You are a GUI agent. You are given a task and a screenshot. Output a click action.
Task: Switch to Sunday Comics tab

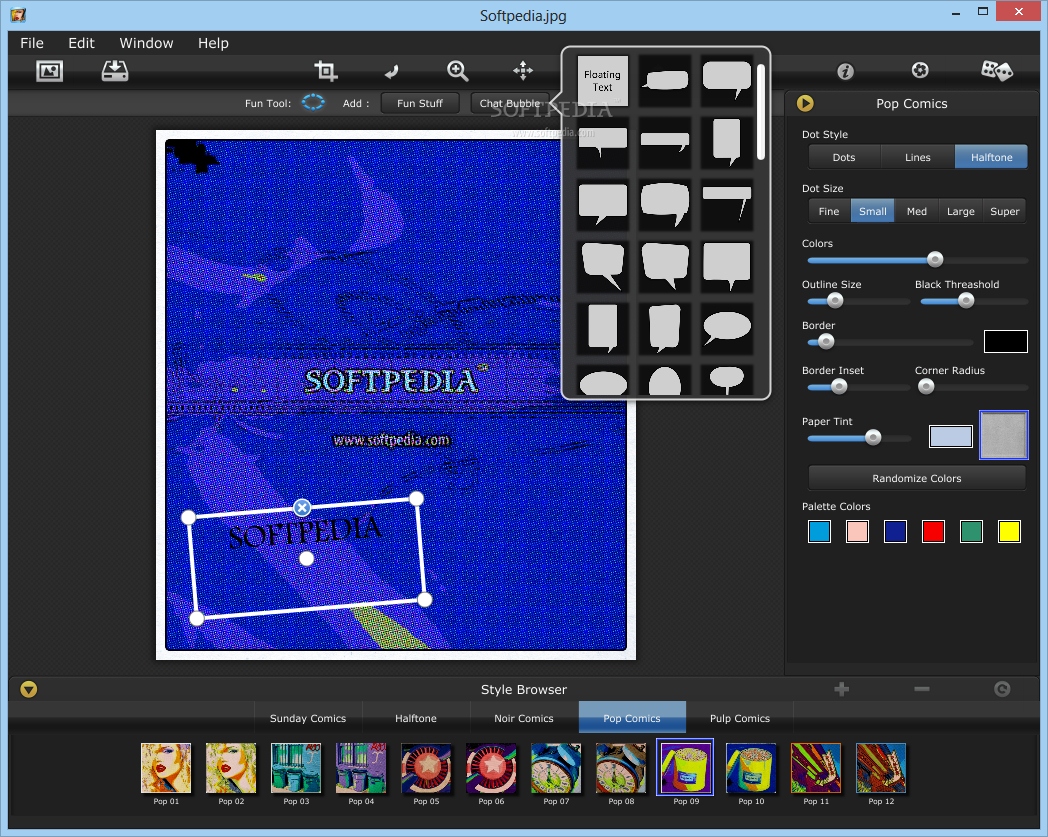point(308,718)
